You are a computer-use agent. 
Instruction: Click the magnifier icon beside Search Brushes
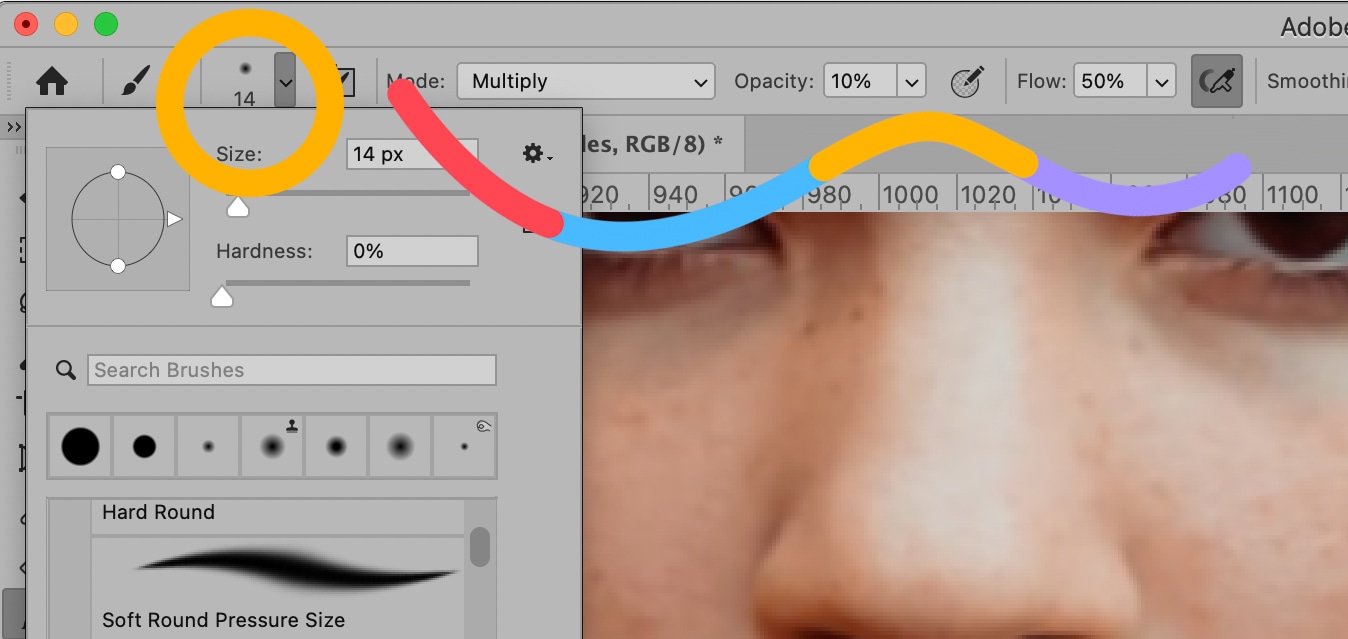click(66, 370)
